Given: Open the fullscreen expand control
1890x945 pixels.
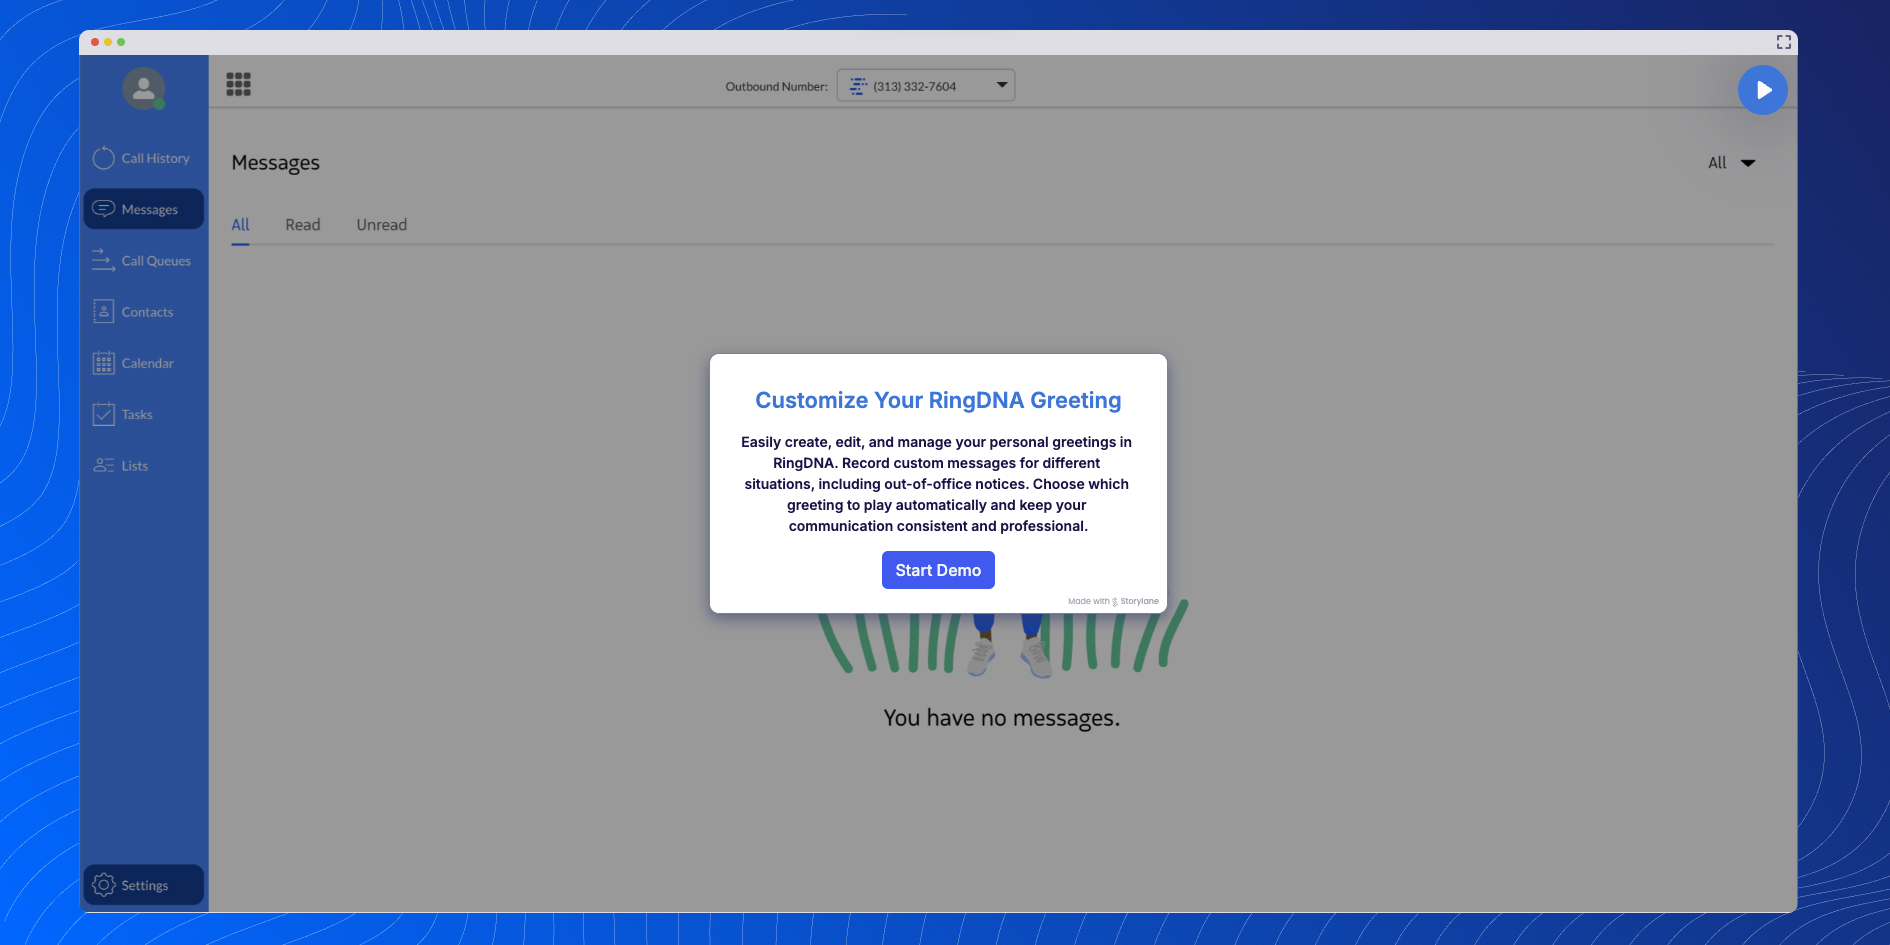Looking at the screenshot, I should click(x=1783, y=42).
